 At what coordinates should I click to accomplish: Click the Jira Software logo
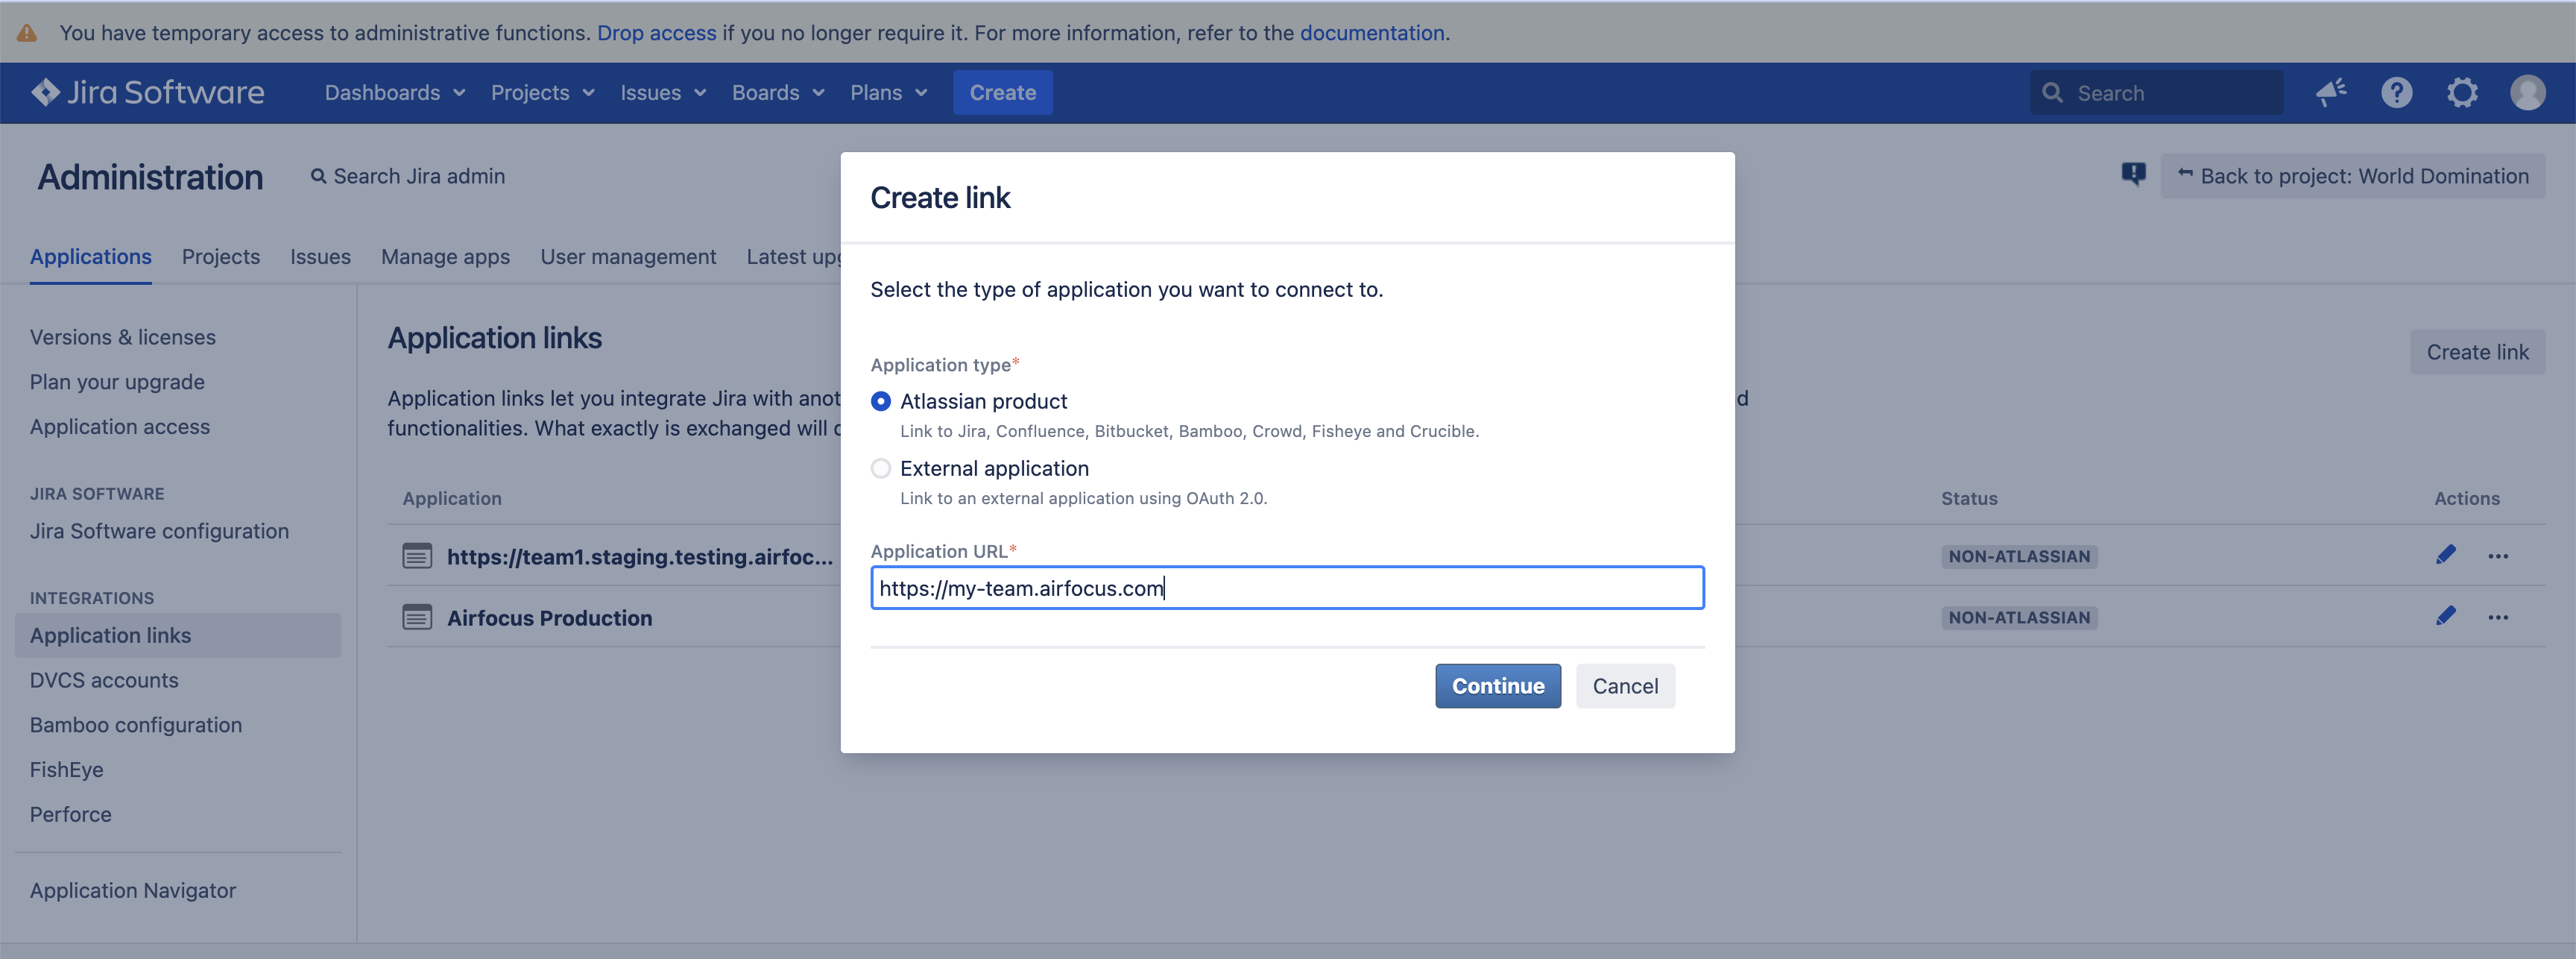148,93
